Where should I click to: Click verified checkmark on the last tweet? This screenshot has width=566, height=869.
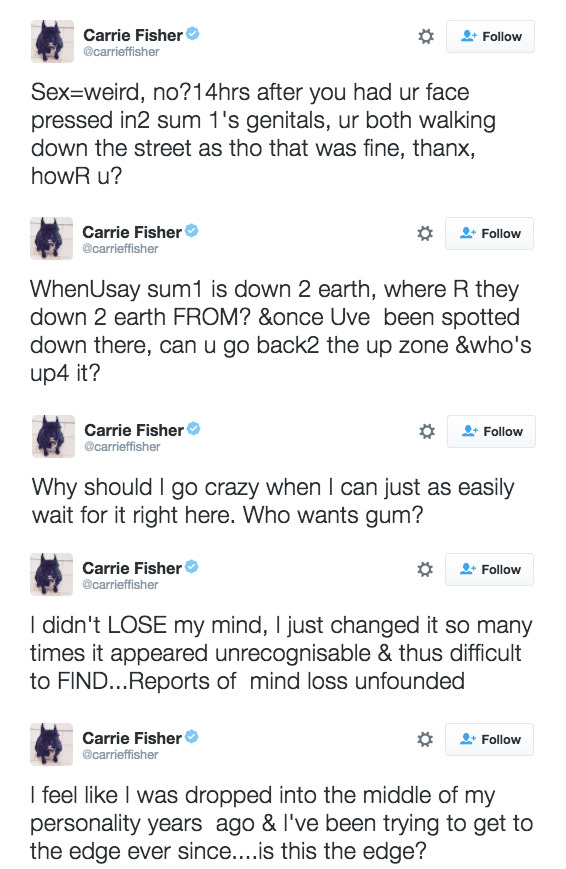point(192,737)
